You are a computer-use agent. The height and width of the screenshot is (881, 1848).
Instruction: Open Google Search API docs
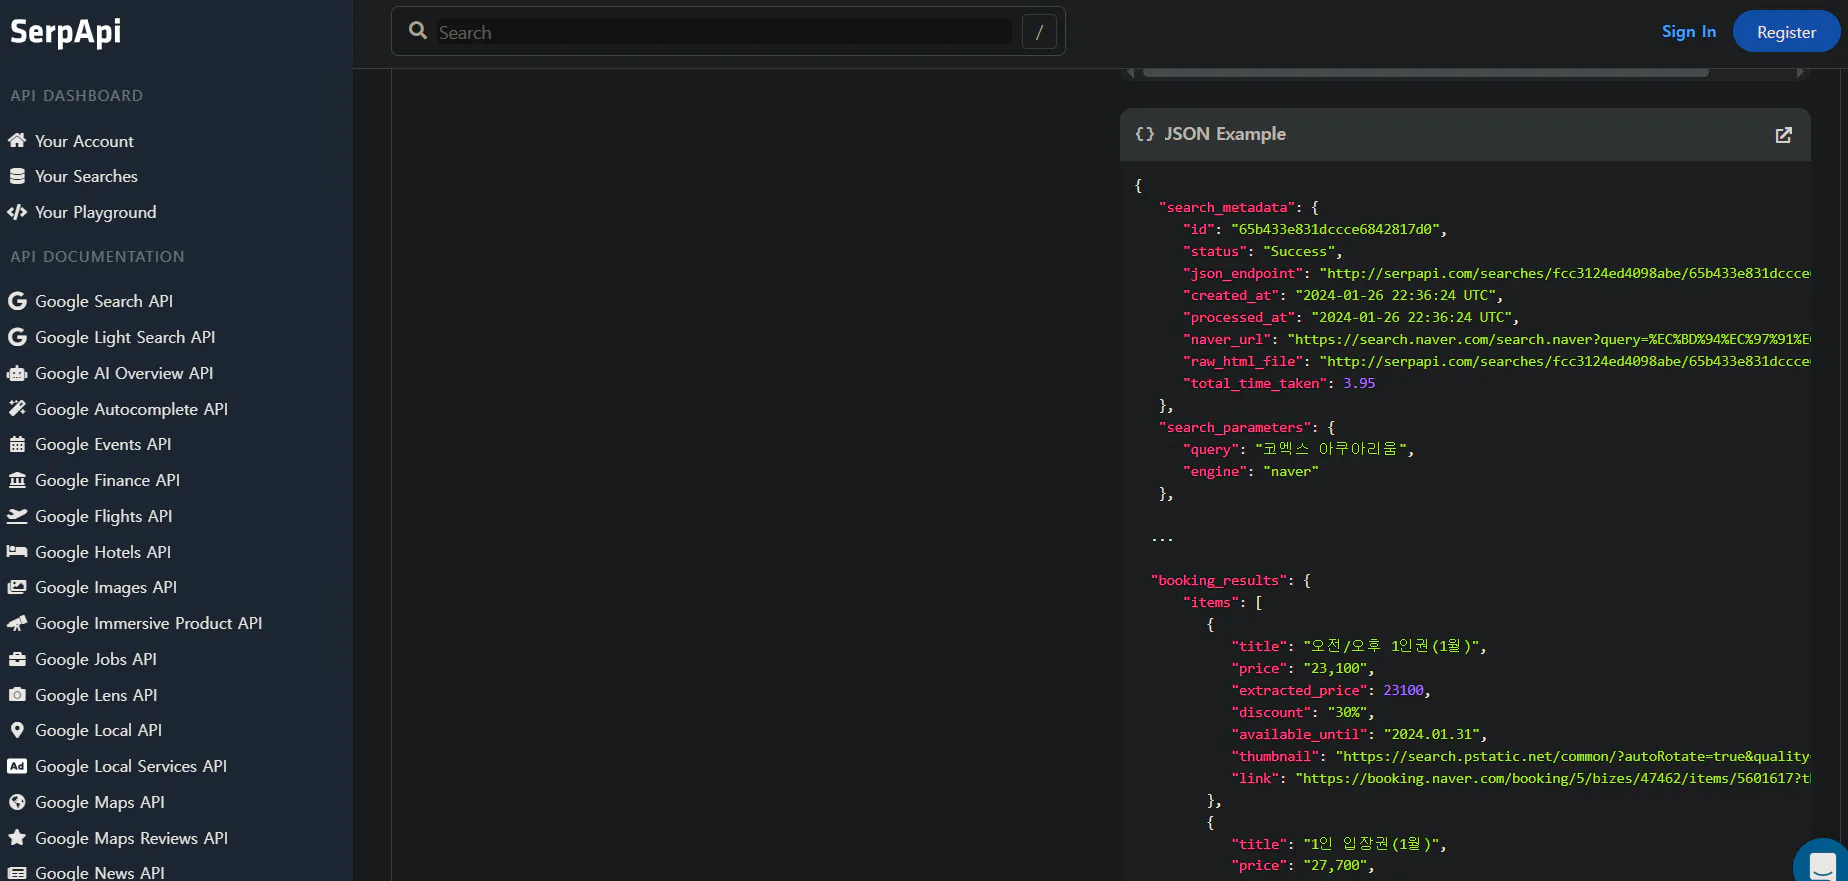104,301
